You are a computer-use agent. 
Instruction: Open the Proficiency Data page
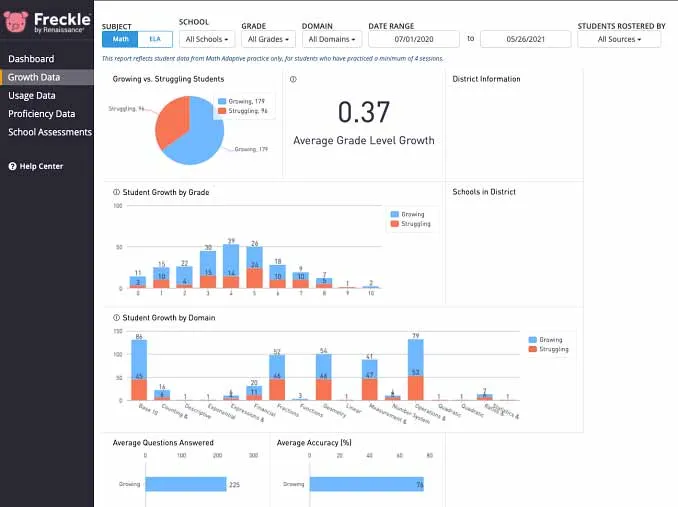click(41, 114)
